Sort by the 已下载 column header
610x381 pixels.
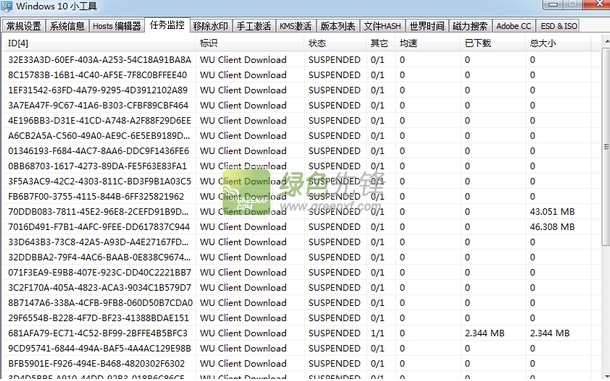click(493, 43)
